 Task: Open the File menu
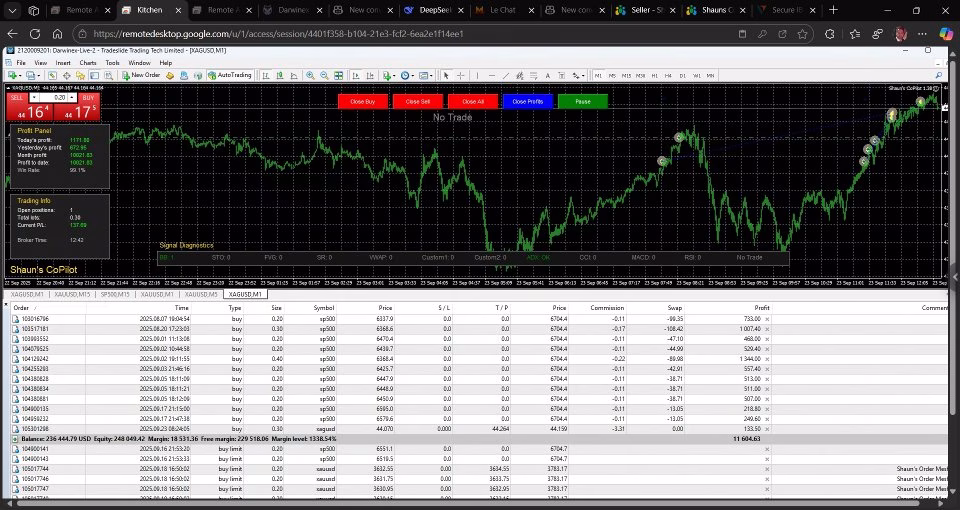click(21, 62)
